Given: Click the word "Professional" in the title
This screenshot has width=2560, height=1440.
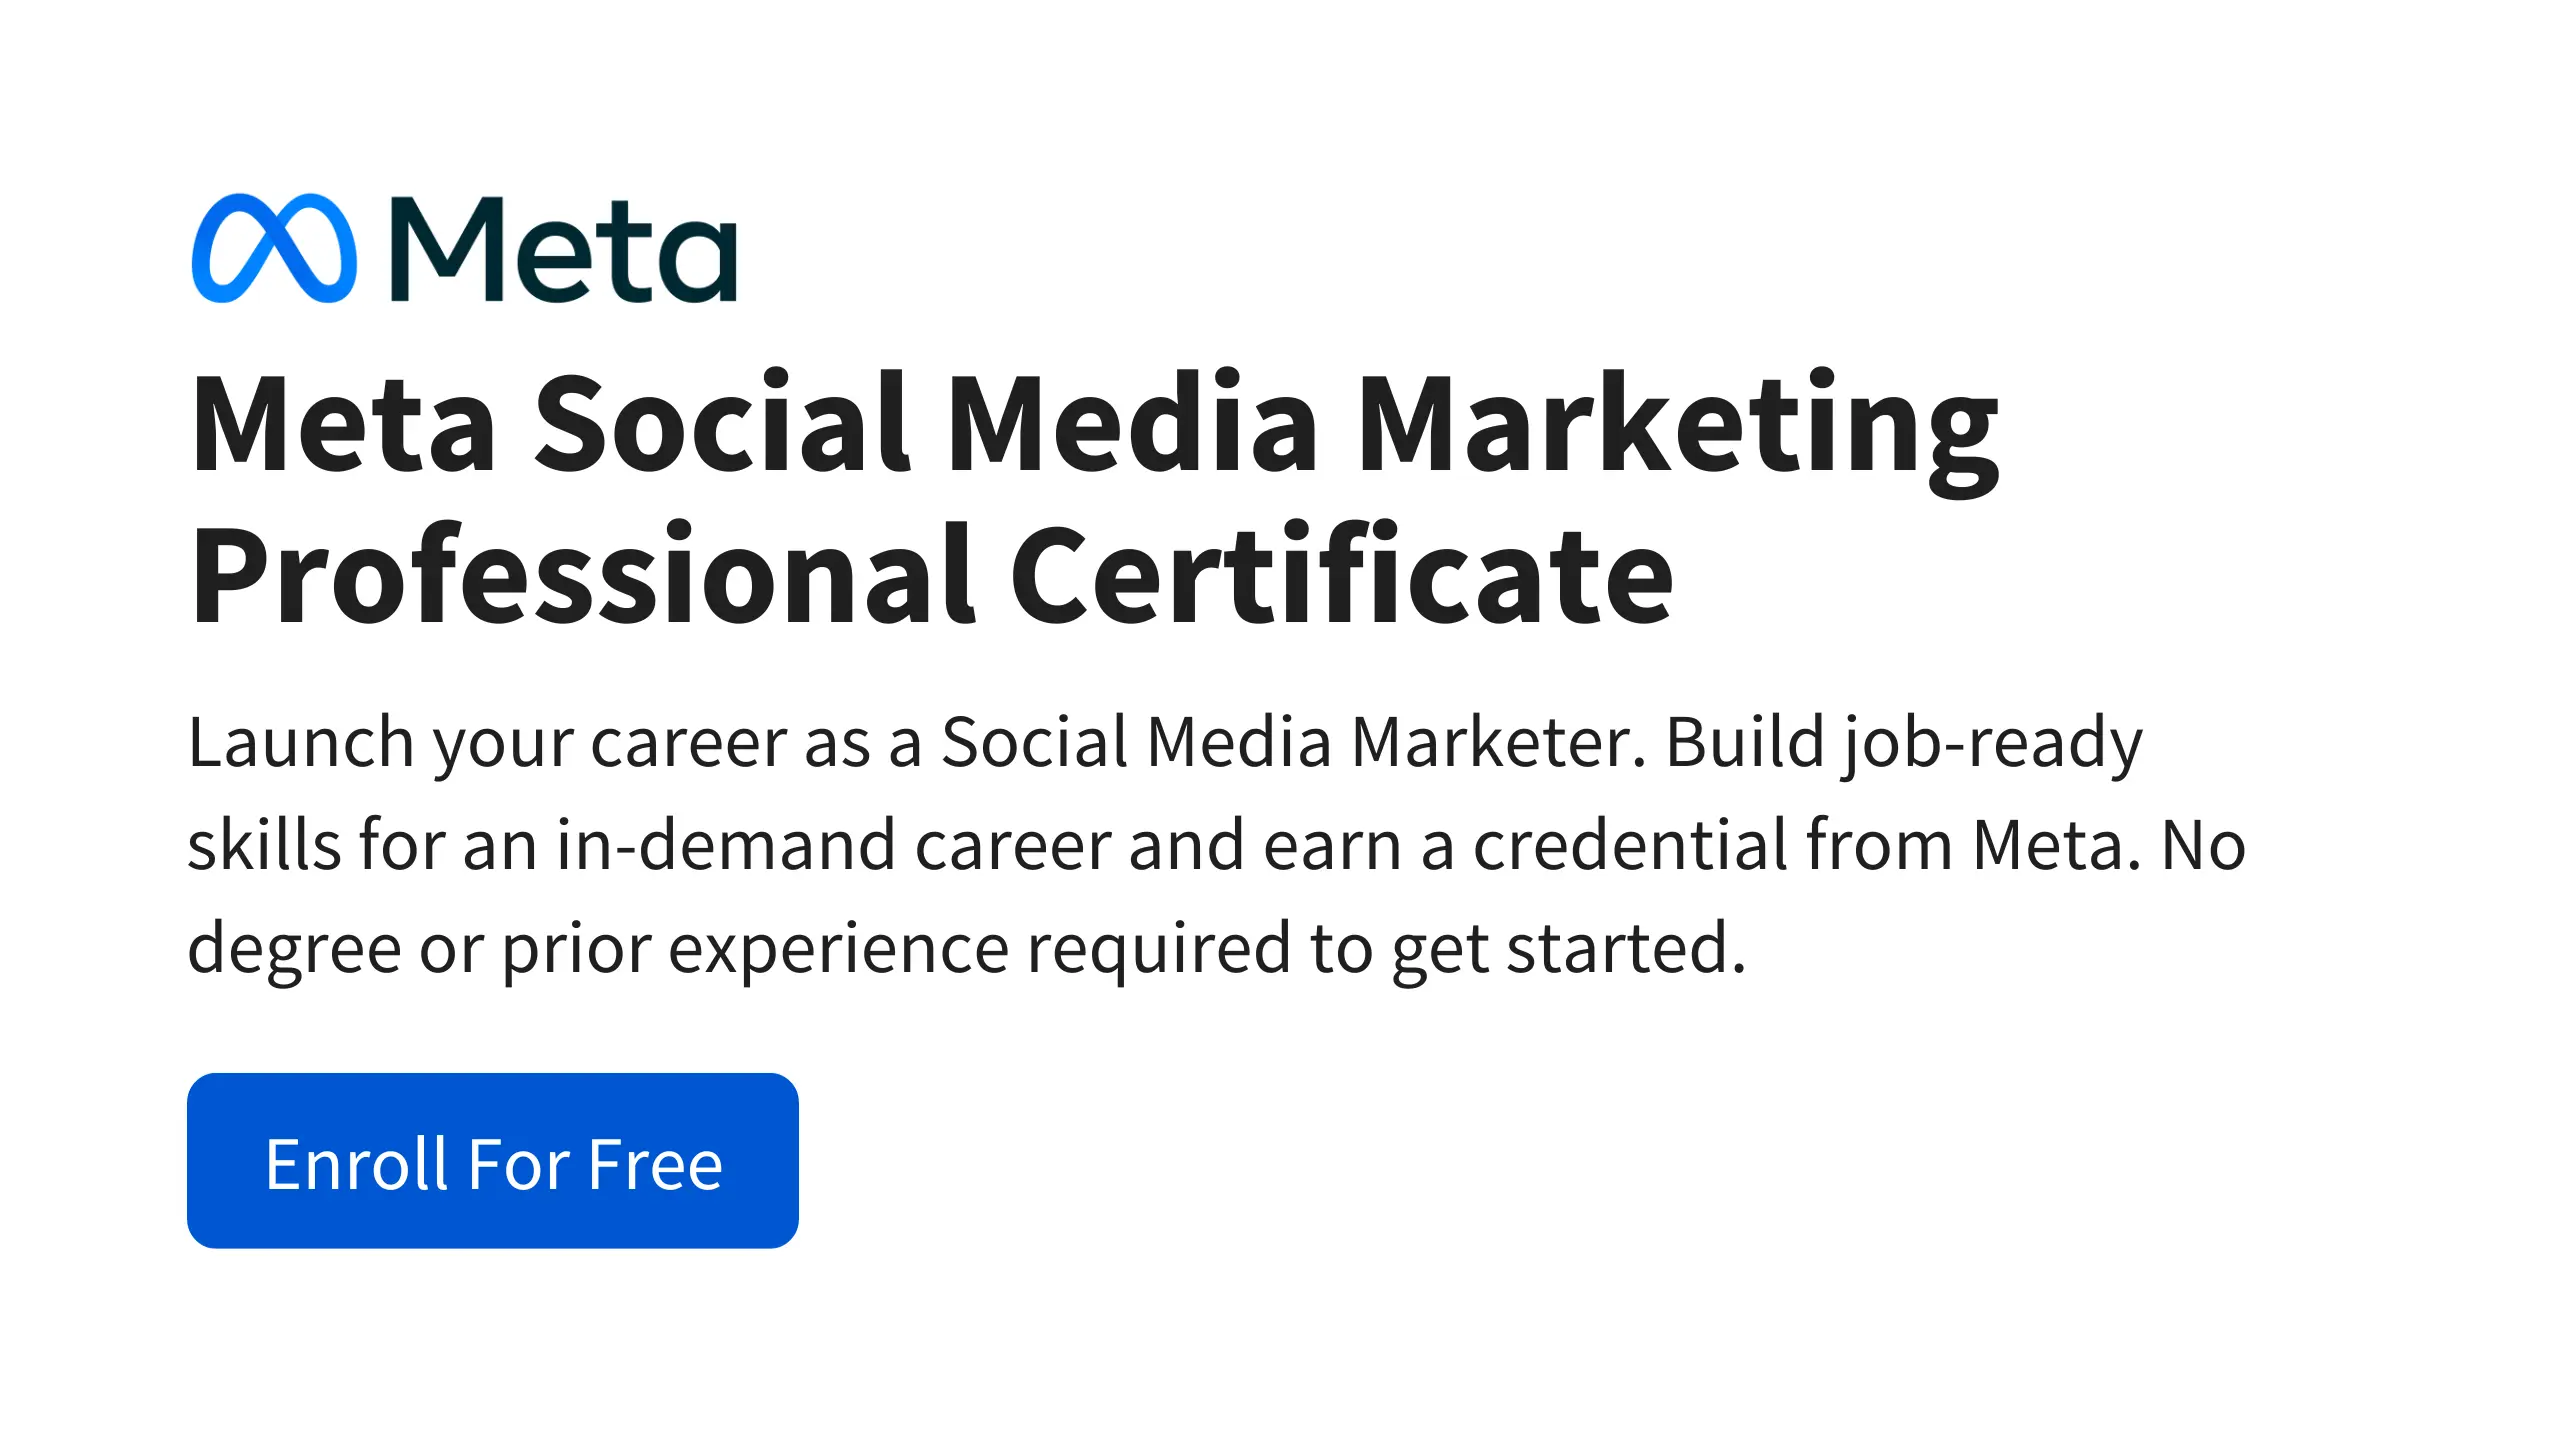Looking at the screenshot, I should (583, 577).
